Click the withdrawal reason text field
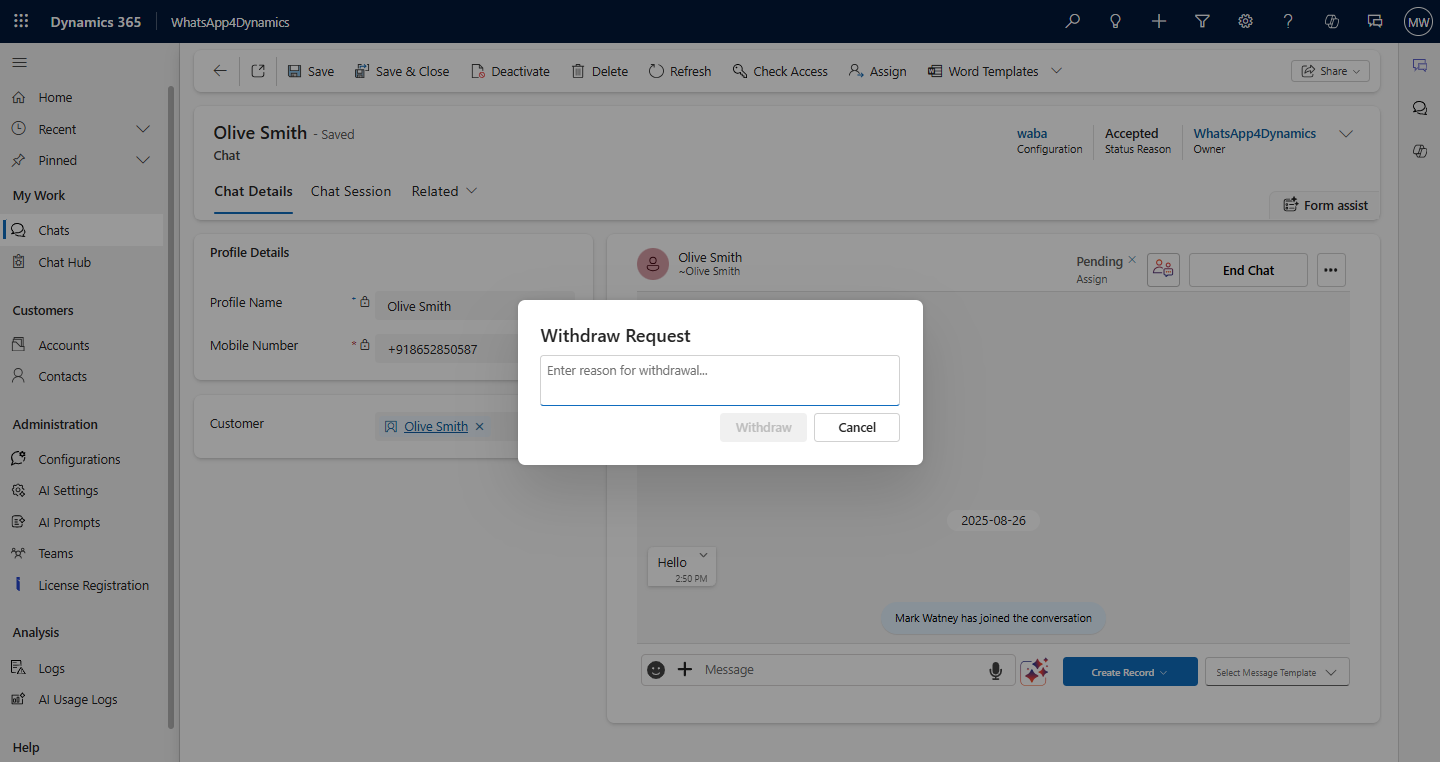 click(719, 380)
